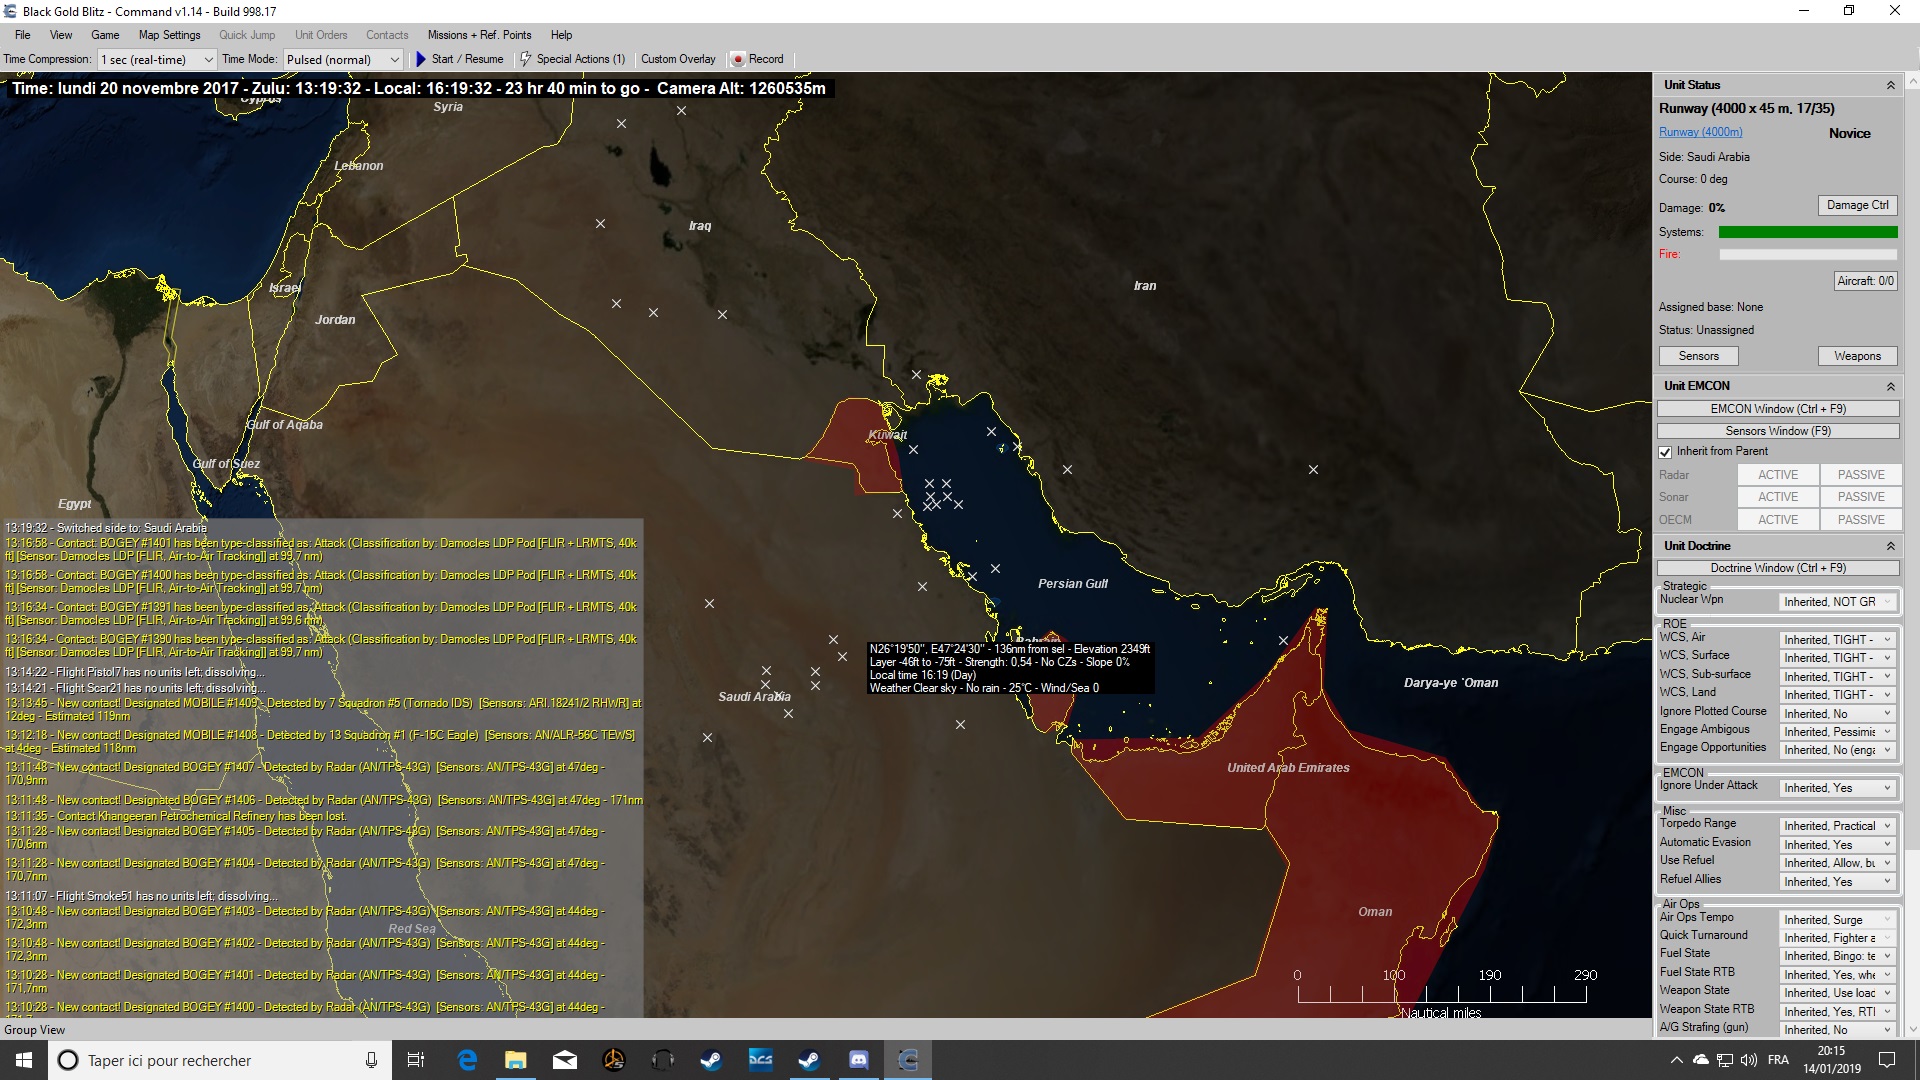Open Fuel State doctrine dropdown
Image resolution: width=1920 pixels, height=1080 pixels.
[x=1838, y=956]
